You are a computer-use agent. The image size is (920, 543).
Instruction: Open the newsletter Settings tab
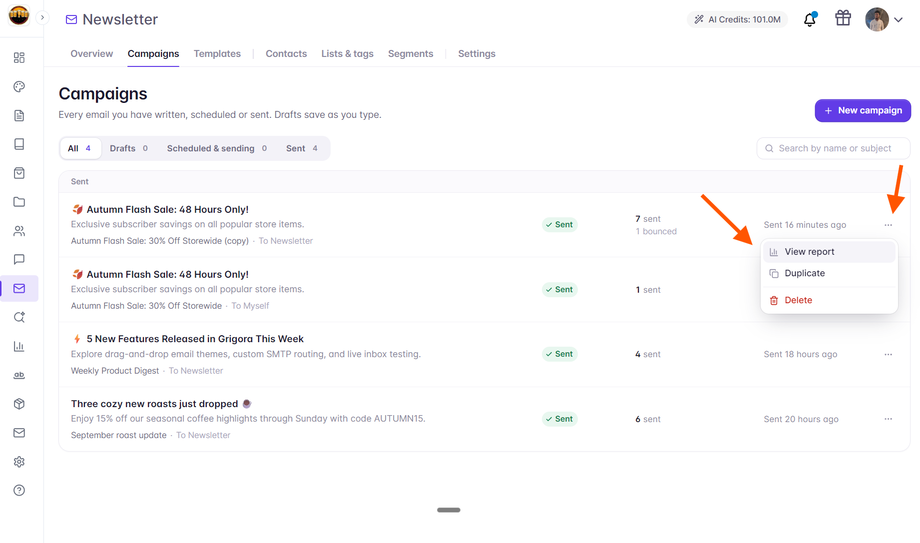tap(476, 53)
